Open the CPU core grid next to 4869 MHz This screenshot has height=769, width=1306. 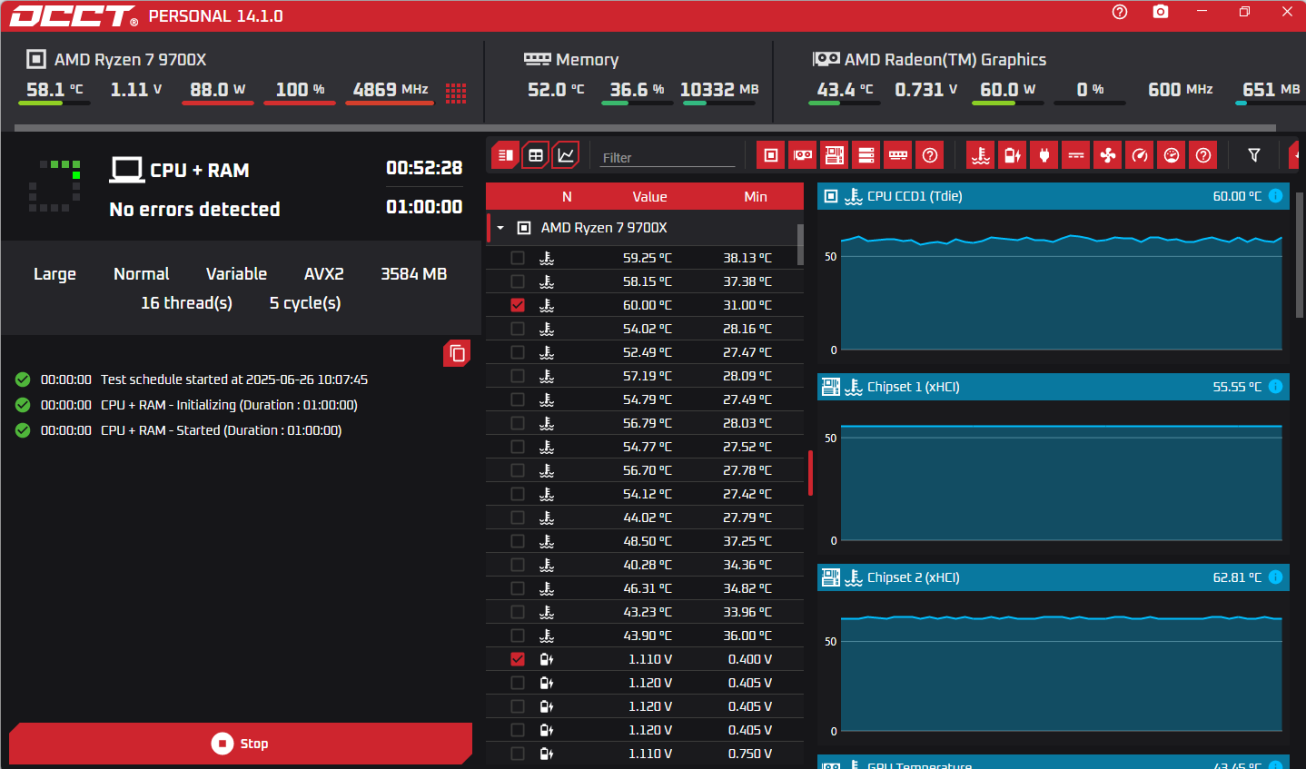[456, 93]
